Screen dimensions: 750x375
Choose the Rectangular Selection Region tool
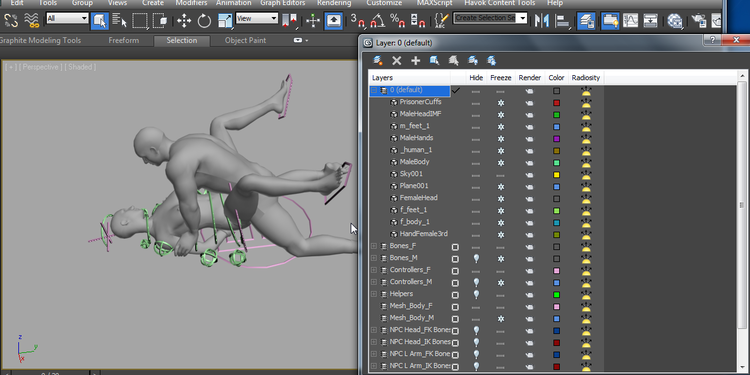pos(140,21)
